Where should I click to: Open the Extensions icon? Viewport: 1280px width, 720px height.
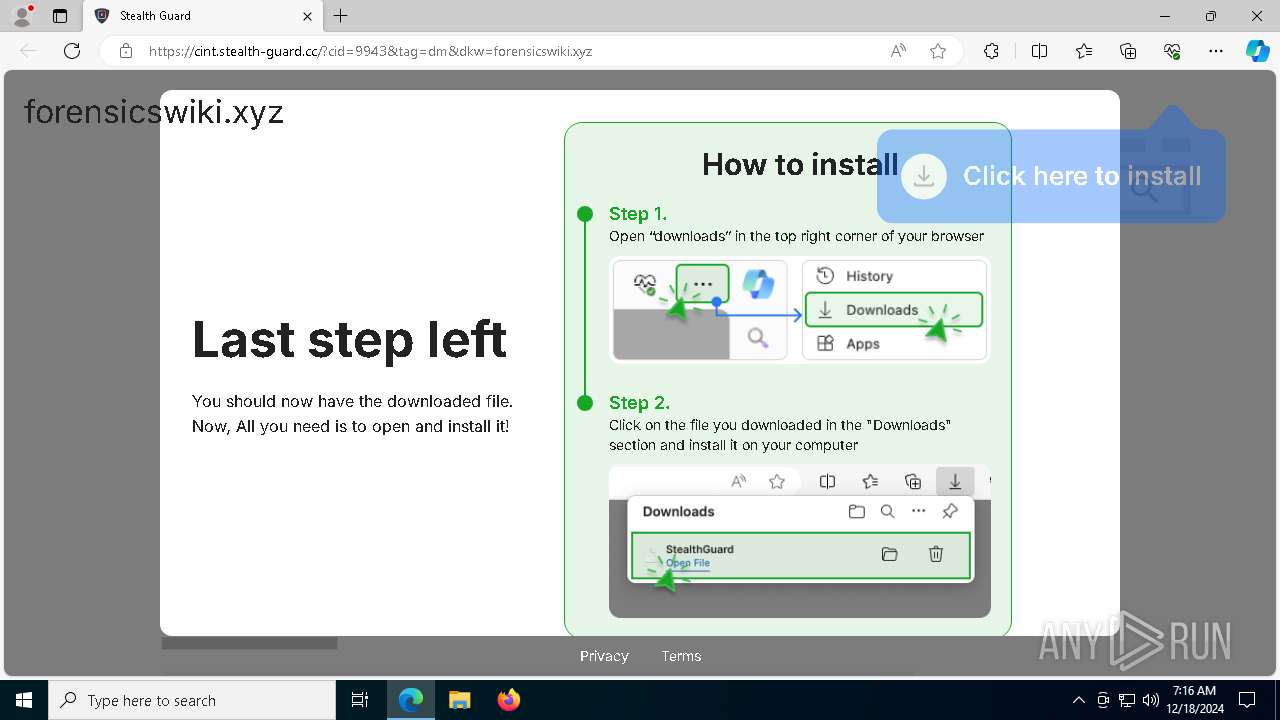(991, 51)
